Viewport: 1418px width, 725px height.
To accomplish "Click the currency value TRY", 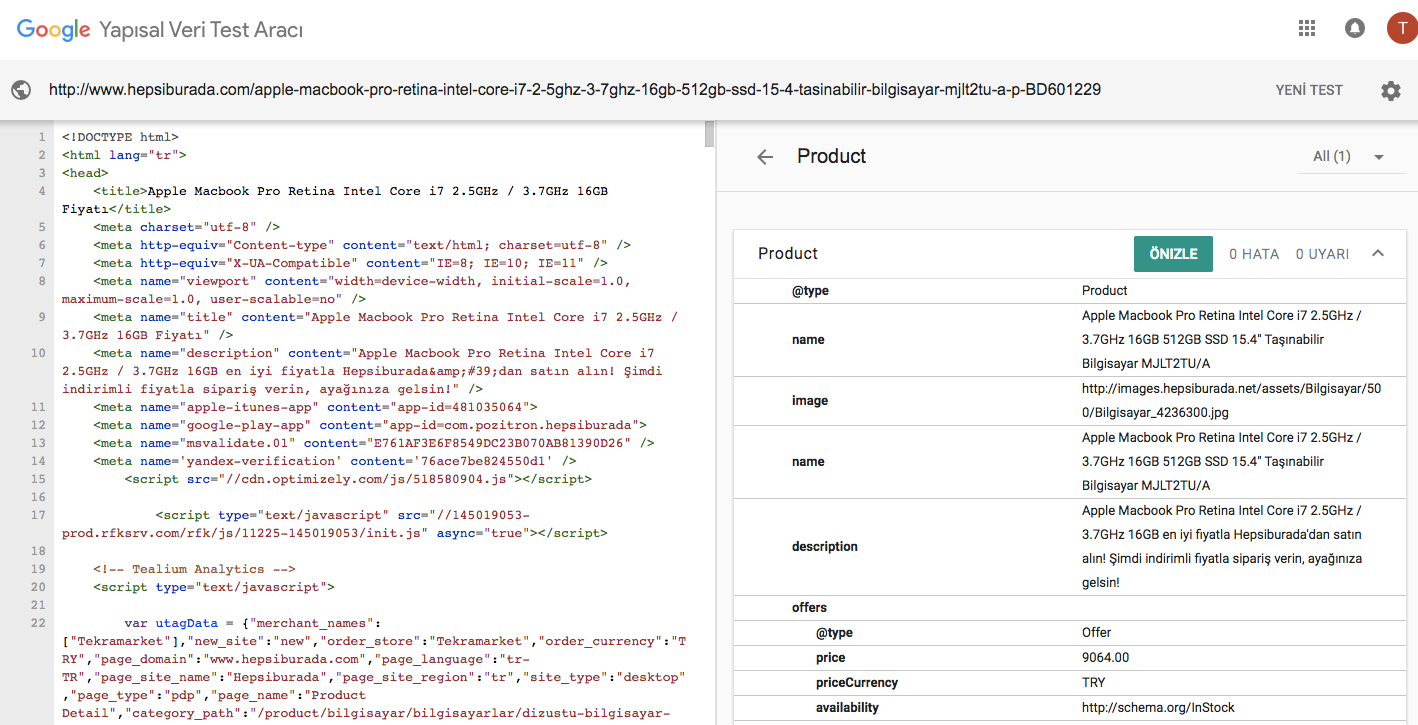I will coord(1094,683).
